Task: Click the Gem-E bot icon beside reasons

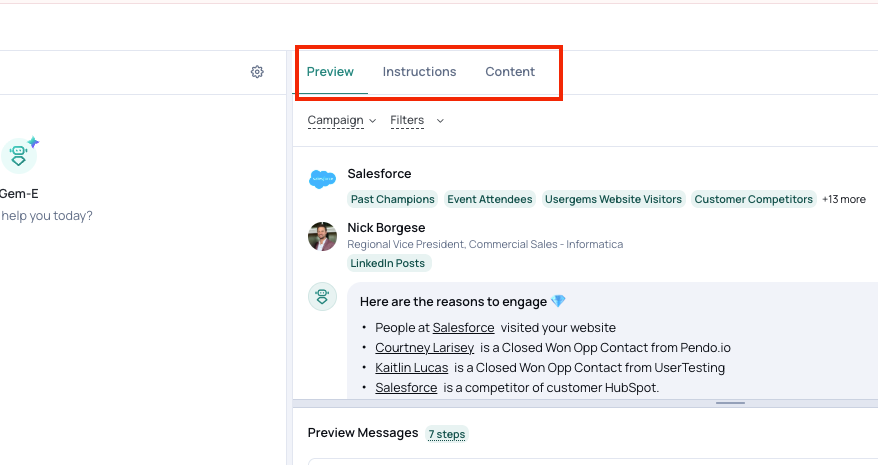Action: pyautogui.click(x=323, y=296)
